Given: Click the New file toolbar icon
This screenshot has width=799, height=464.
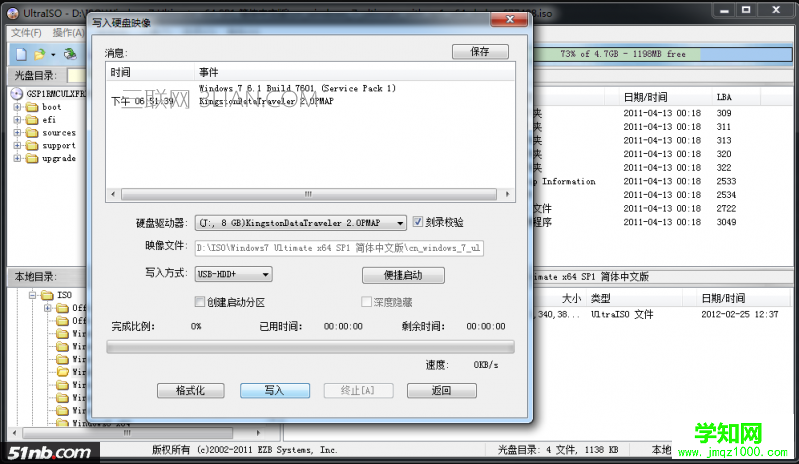Looking at the screenshot, I should 21,54.
